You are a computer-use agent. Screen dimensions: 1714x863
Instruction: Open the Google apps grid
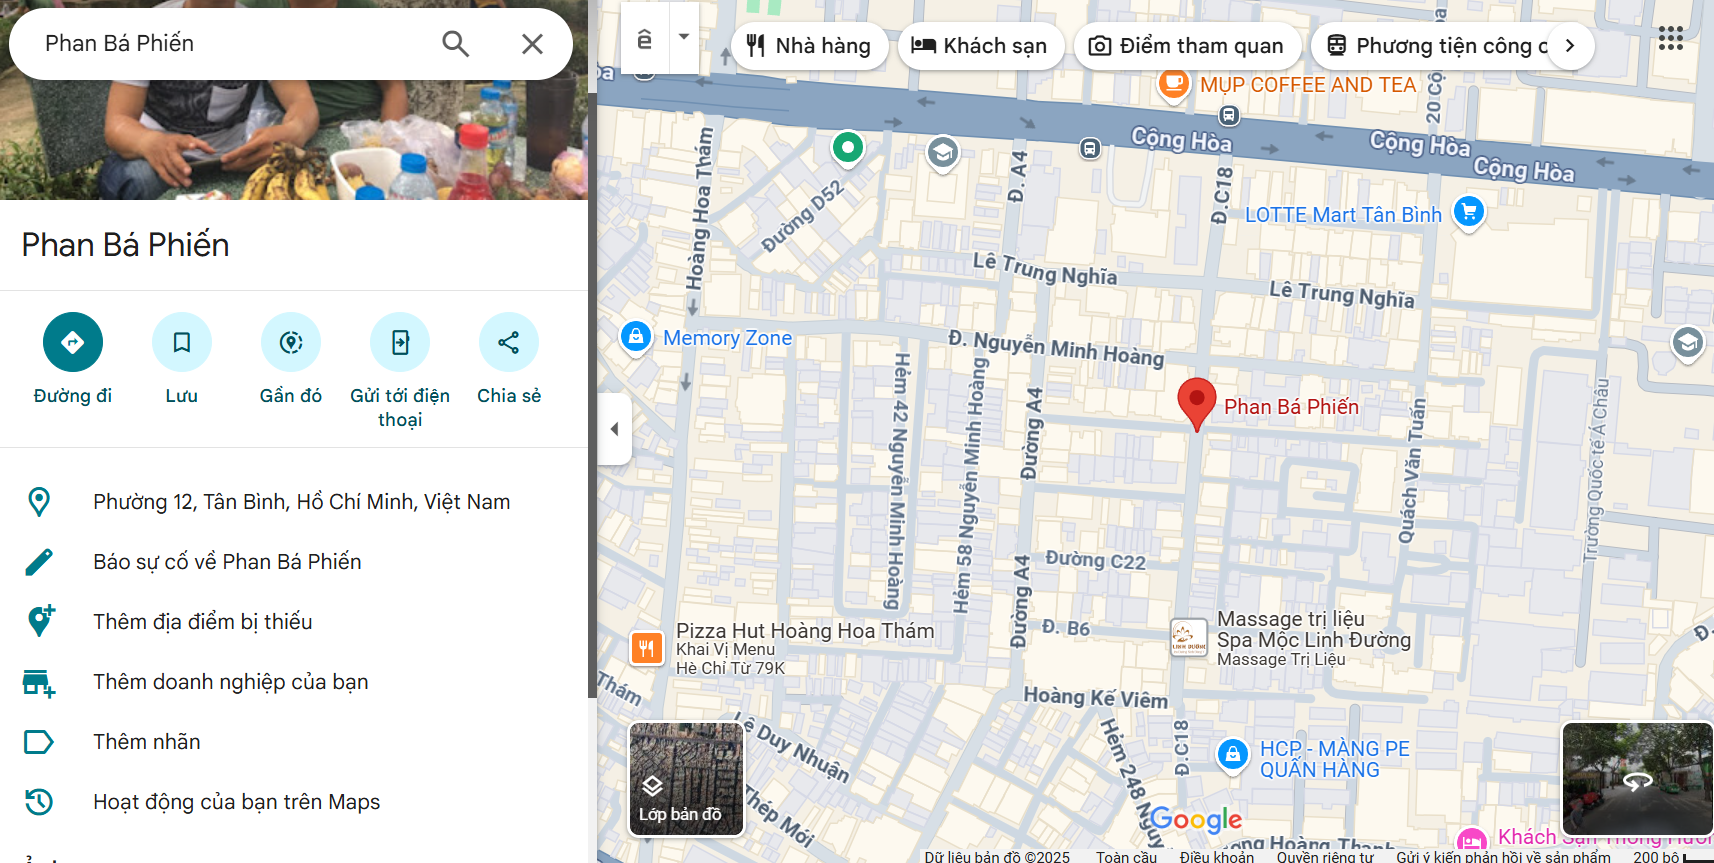pos(1671,39)
